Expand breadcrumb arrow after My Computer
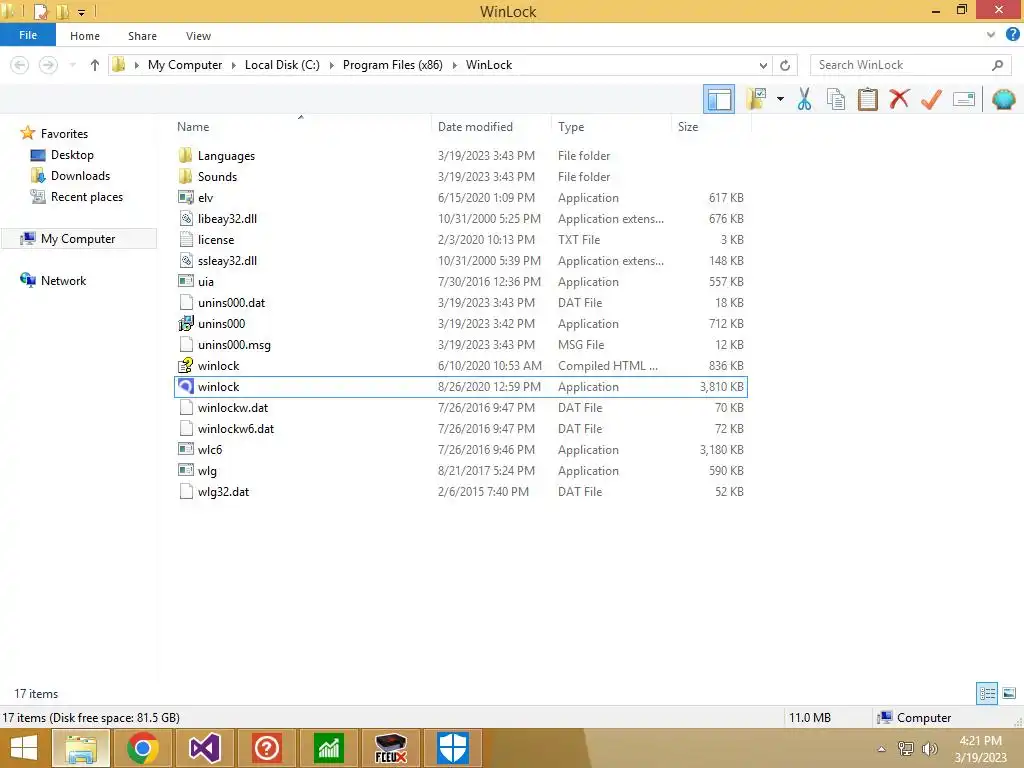Screen dimensions: 1024x768 [233, 65]
